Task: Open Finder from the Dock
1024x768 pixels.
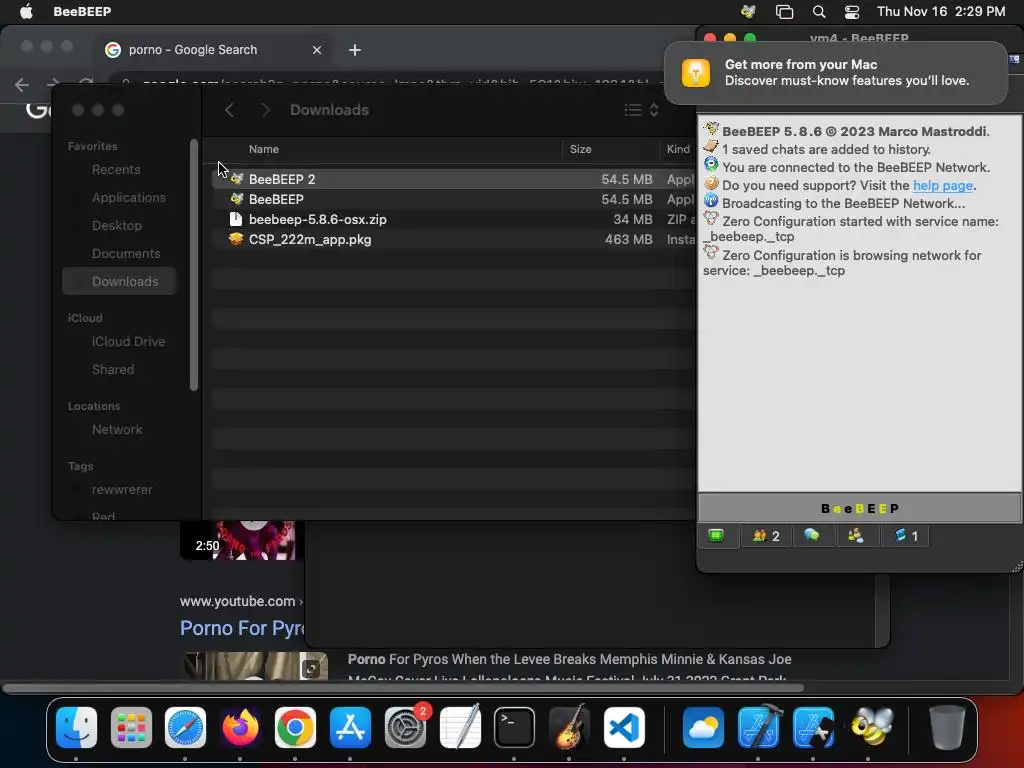Action: 76,727
